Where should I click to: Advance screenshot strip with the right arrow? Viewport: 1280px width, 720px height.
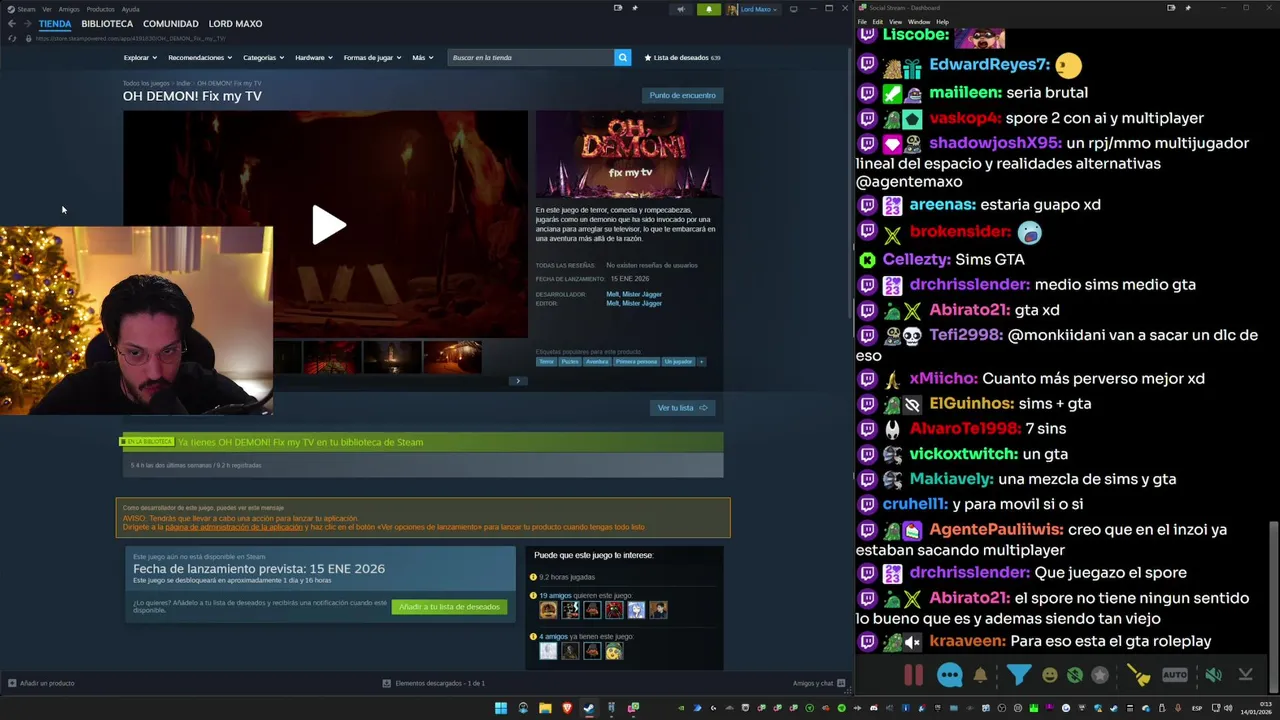pos(517,380)
